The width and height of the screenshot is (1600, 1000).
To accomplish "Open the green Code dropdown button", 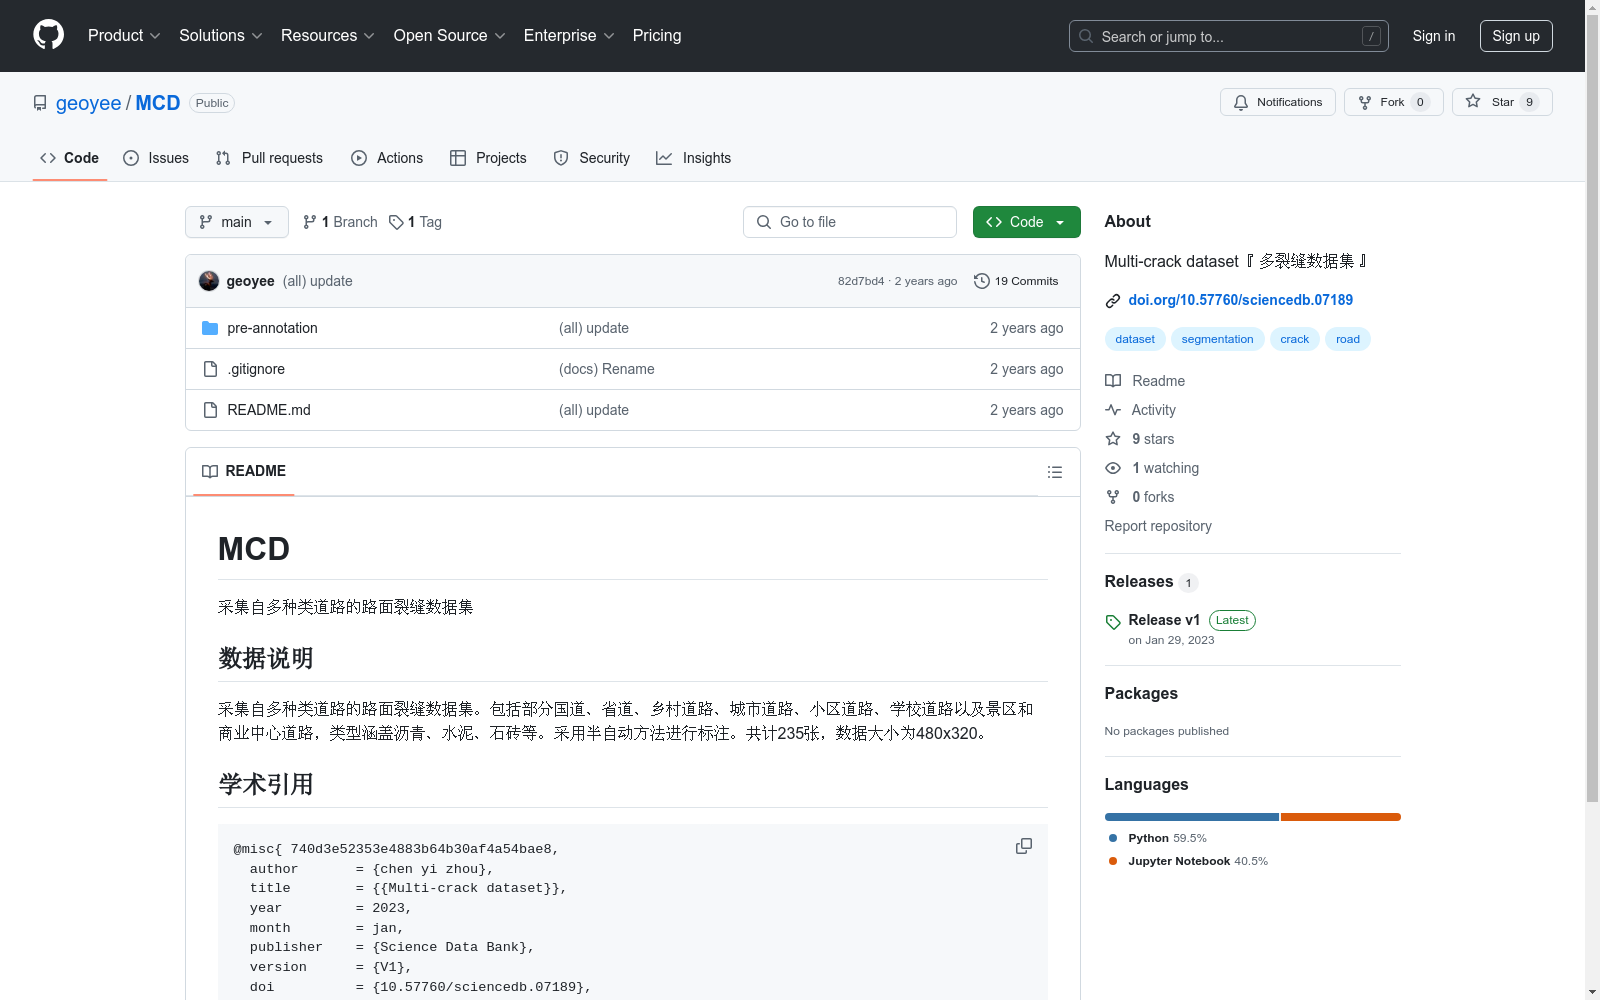I will point(1026,222).
